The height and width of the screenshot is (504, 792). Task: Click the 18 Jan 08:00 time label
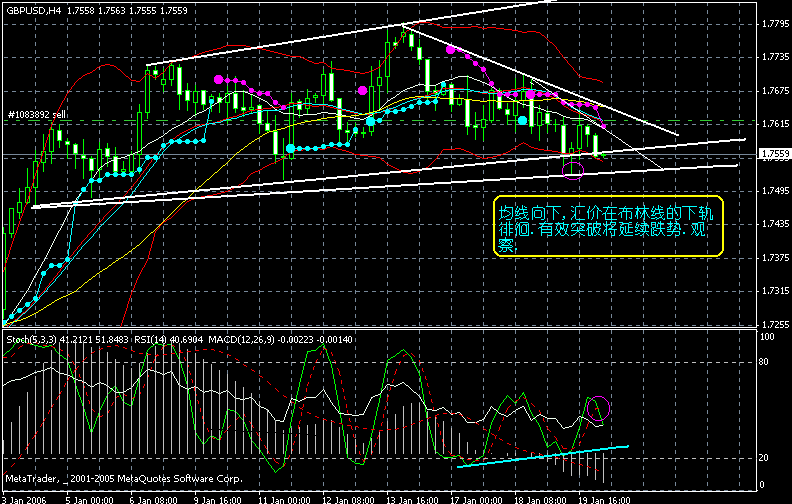540,500
